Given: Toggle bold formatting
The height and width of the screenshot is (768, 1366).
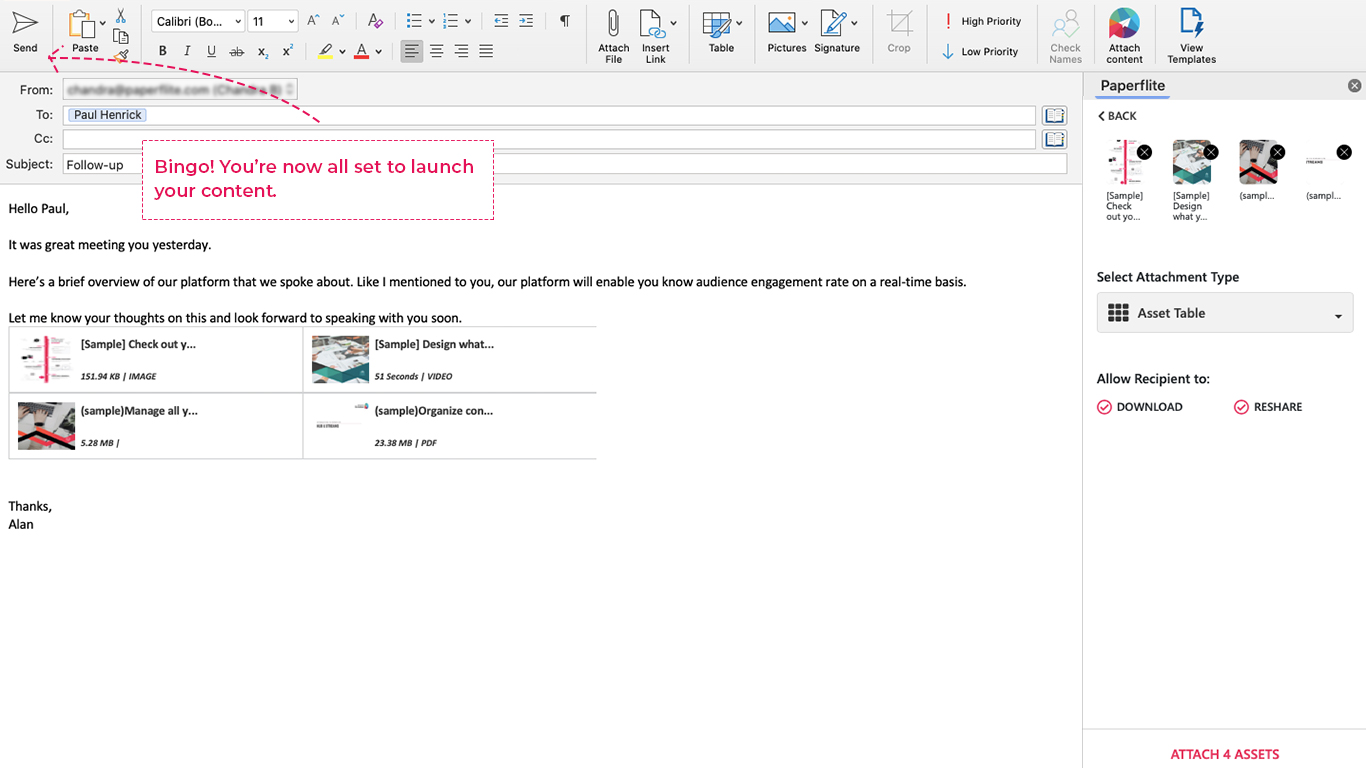Looking at the screenshot, I should [162, 51].
